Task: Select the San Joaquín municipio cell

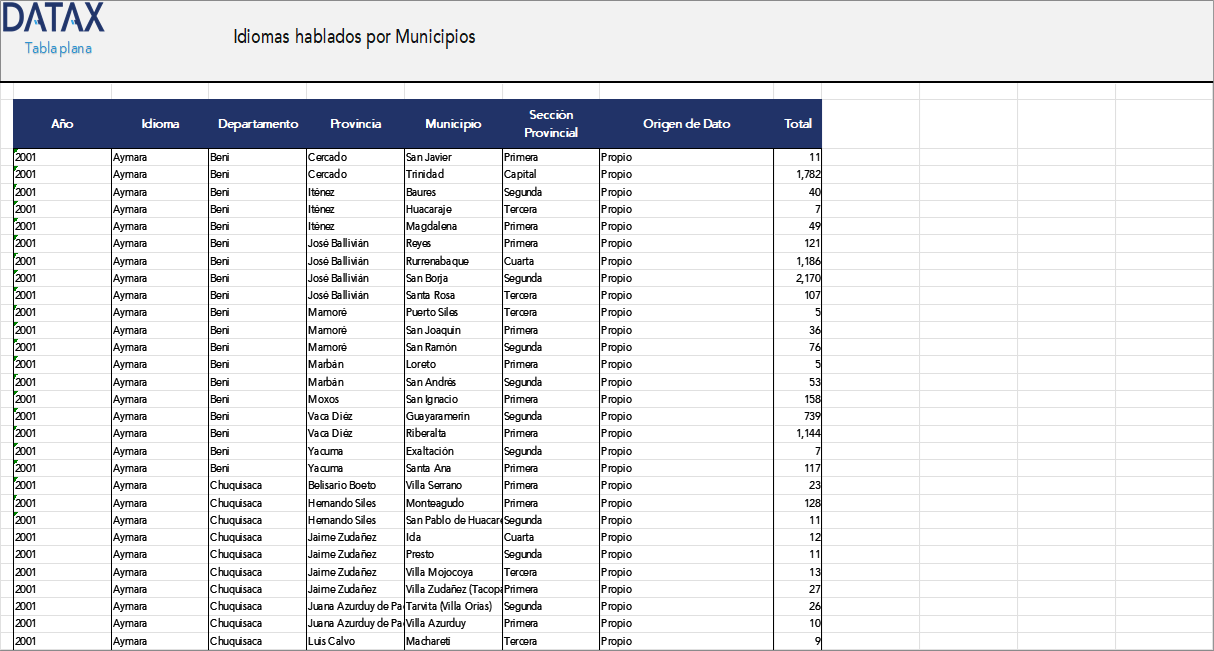Action: click(x=453, y=330)
